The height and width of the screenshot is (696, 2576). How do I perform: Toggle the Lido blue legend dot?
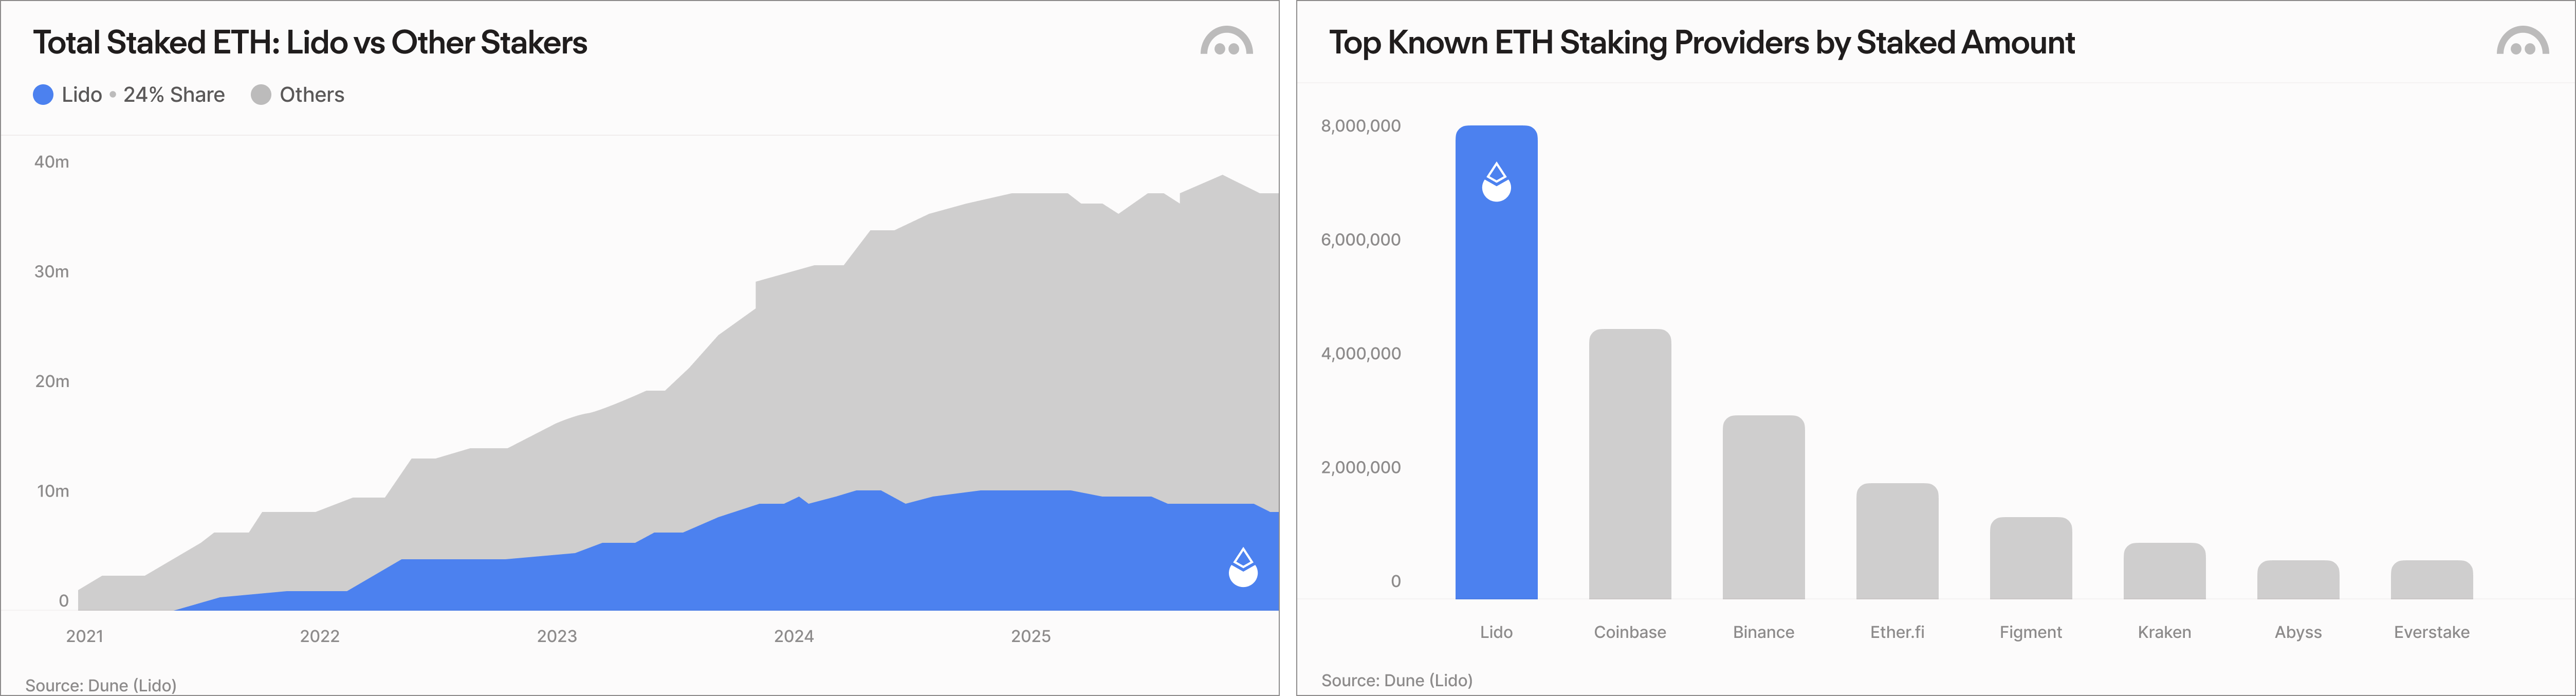click(43, 95)
